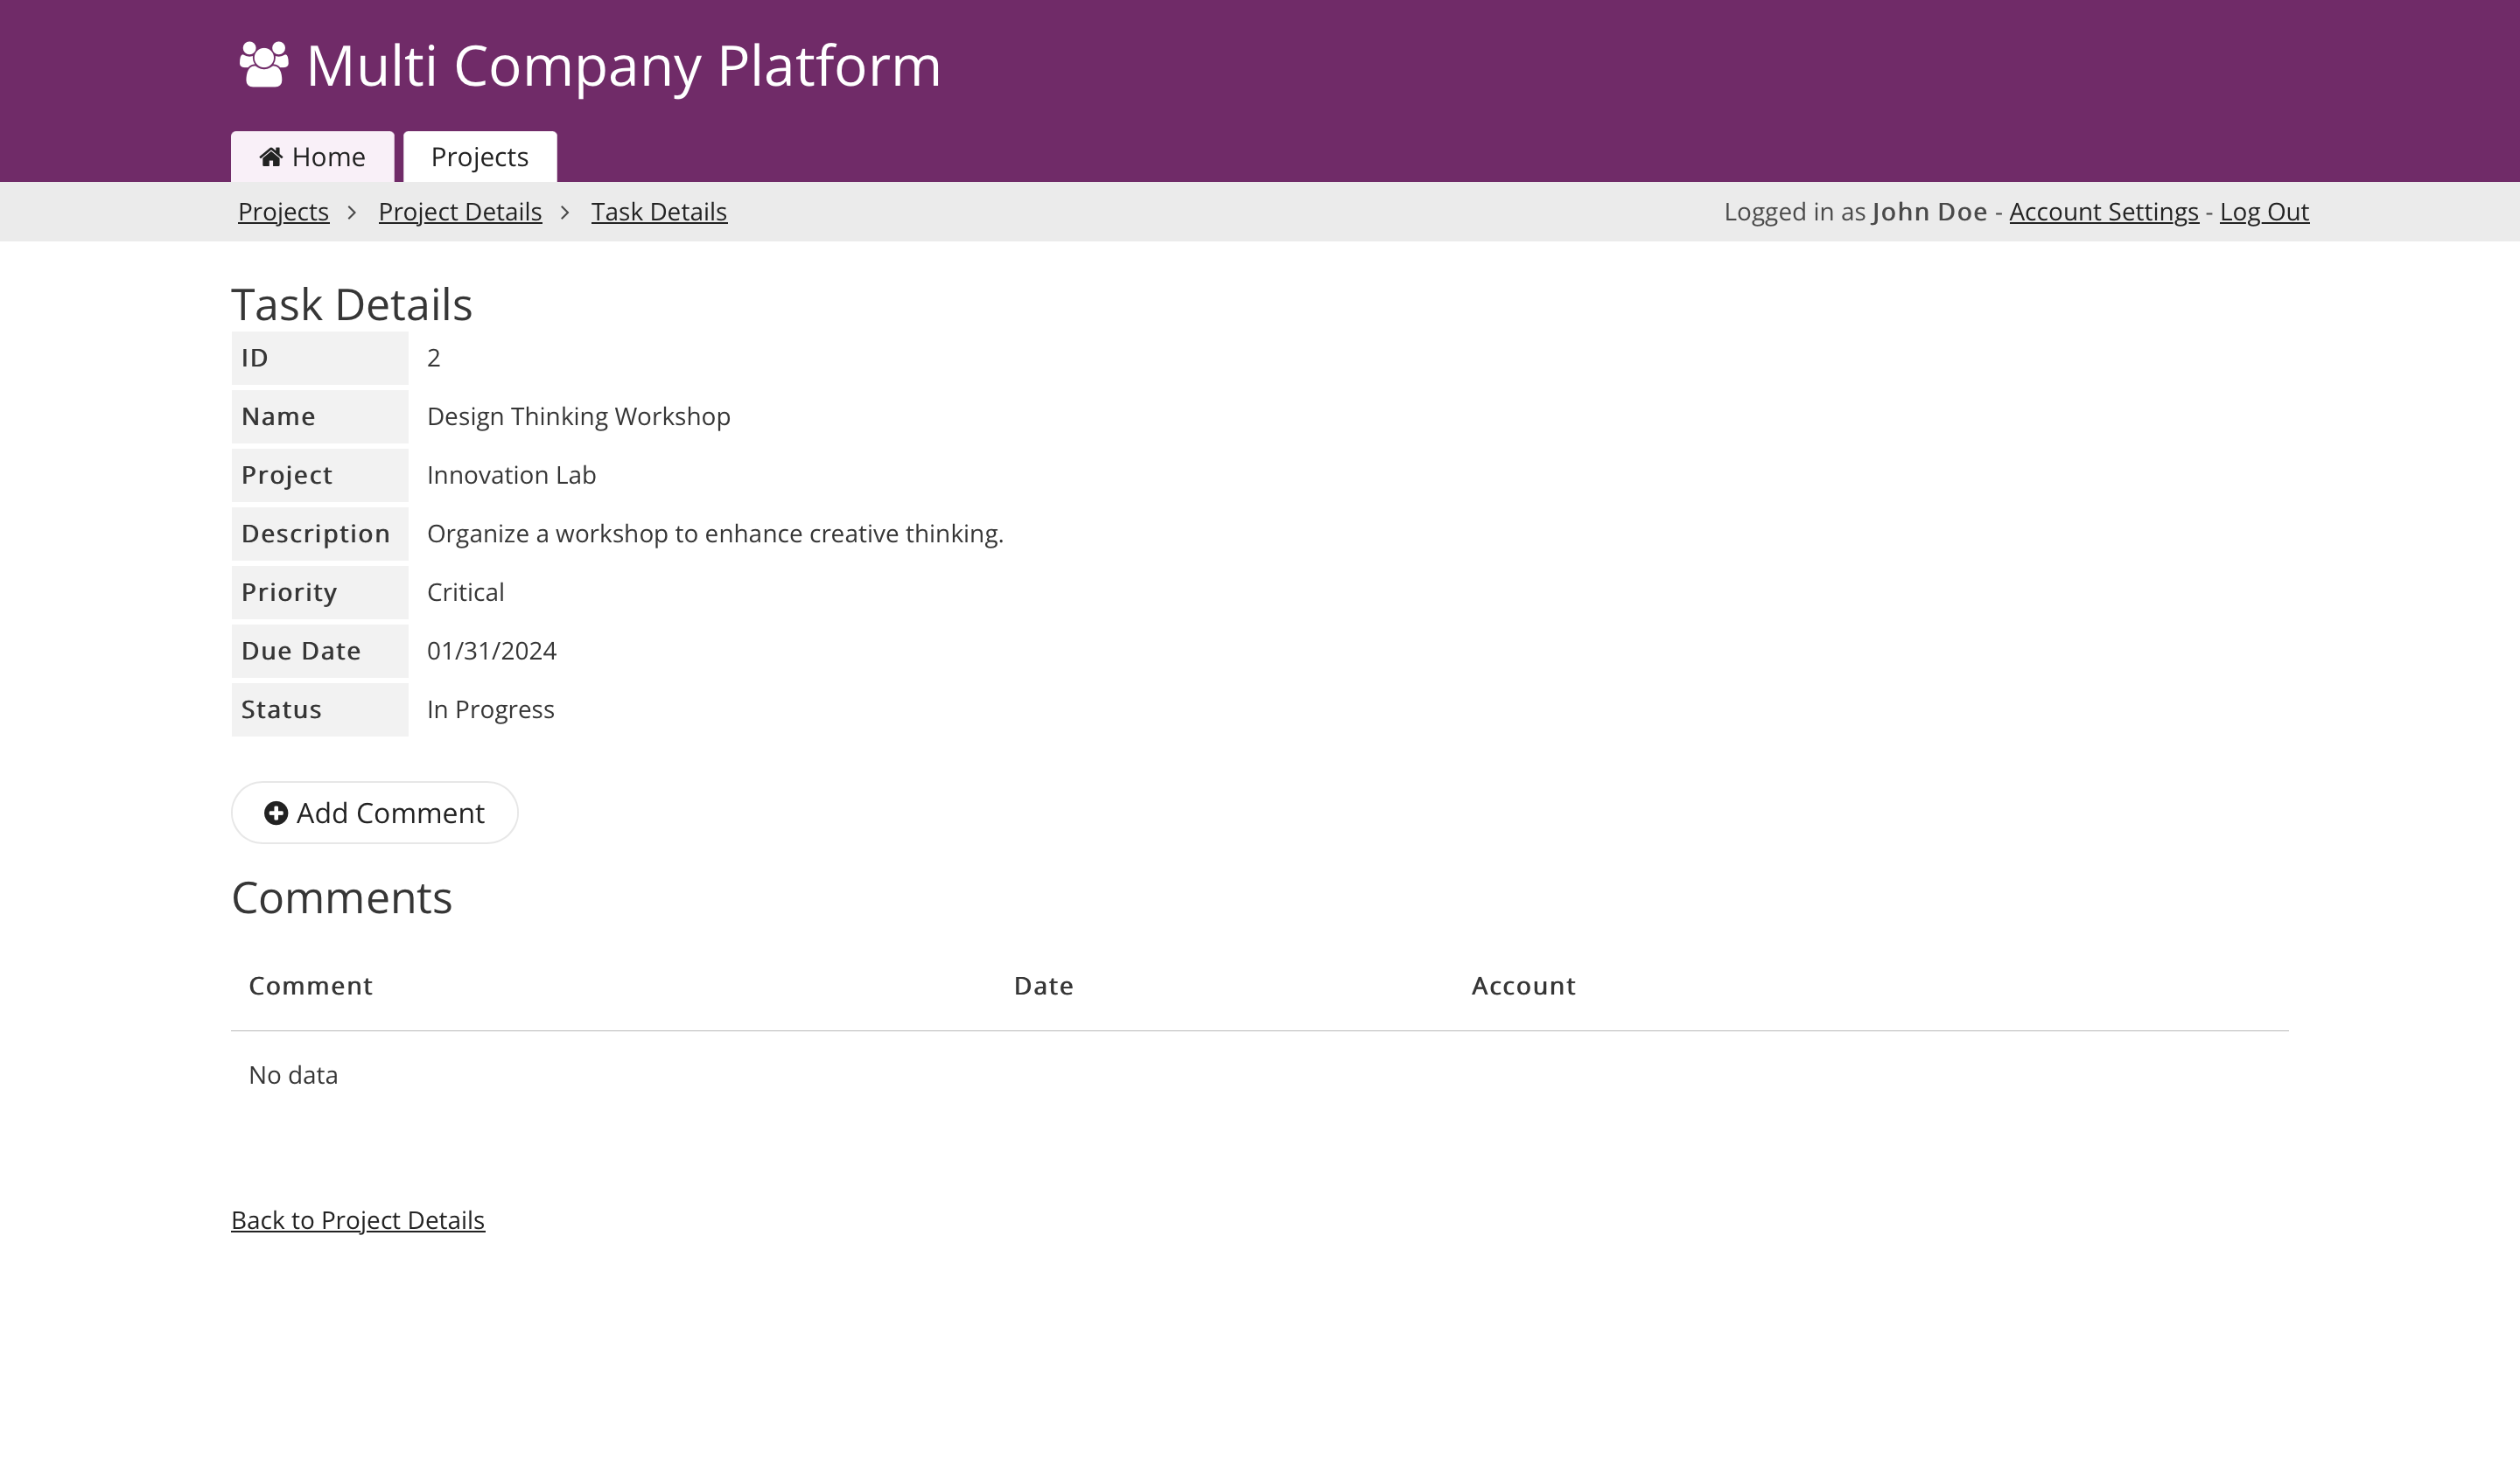Open Project Details breadcrumb link
Screen dimensions: 2520x1480
460,212
